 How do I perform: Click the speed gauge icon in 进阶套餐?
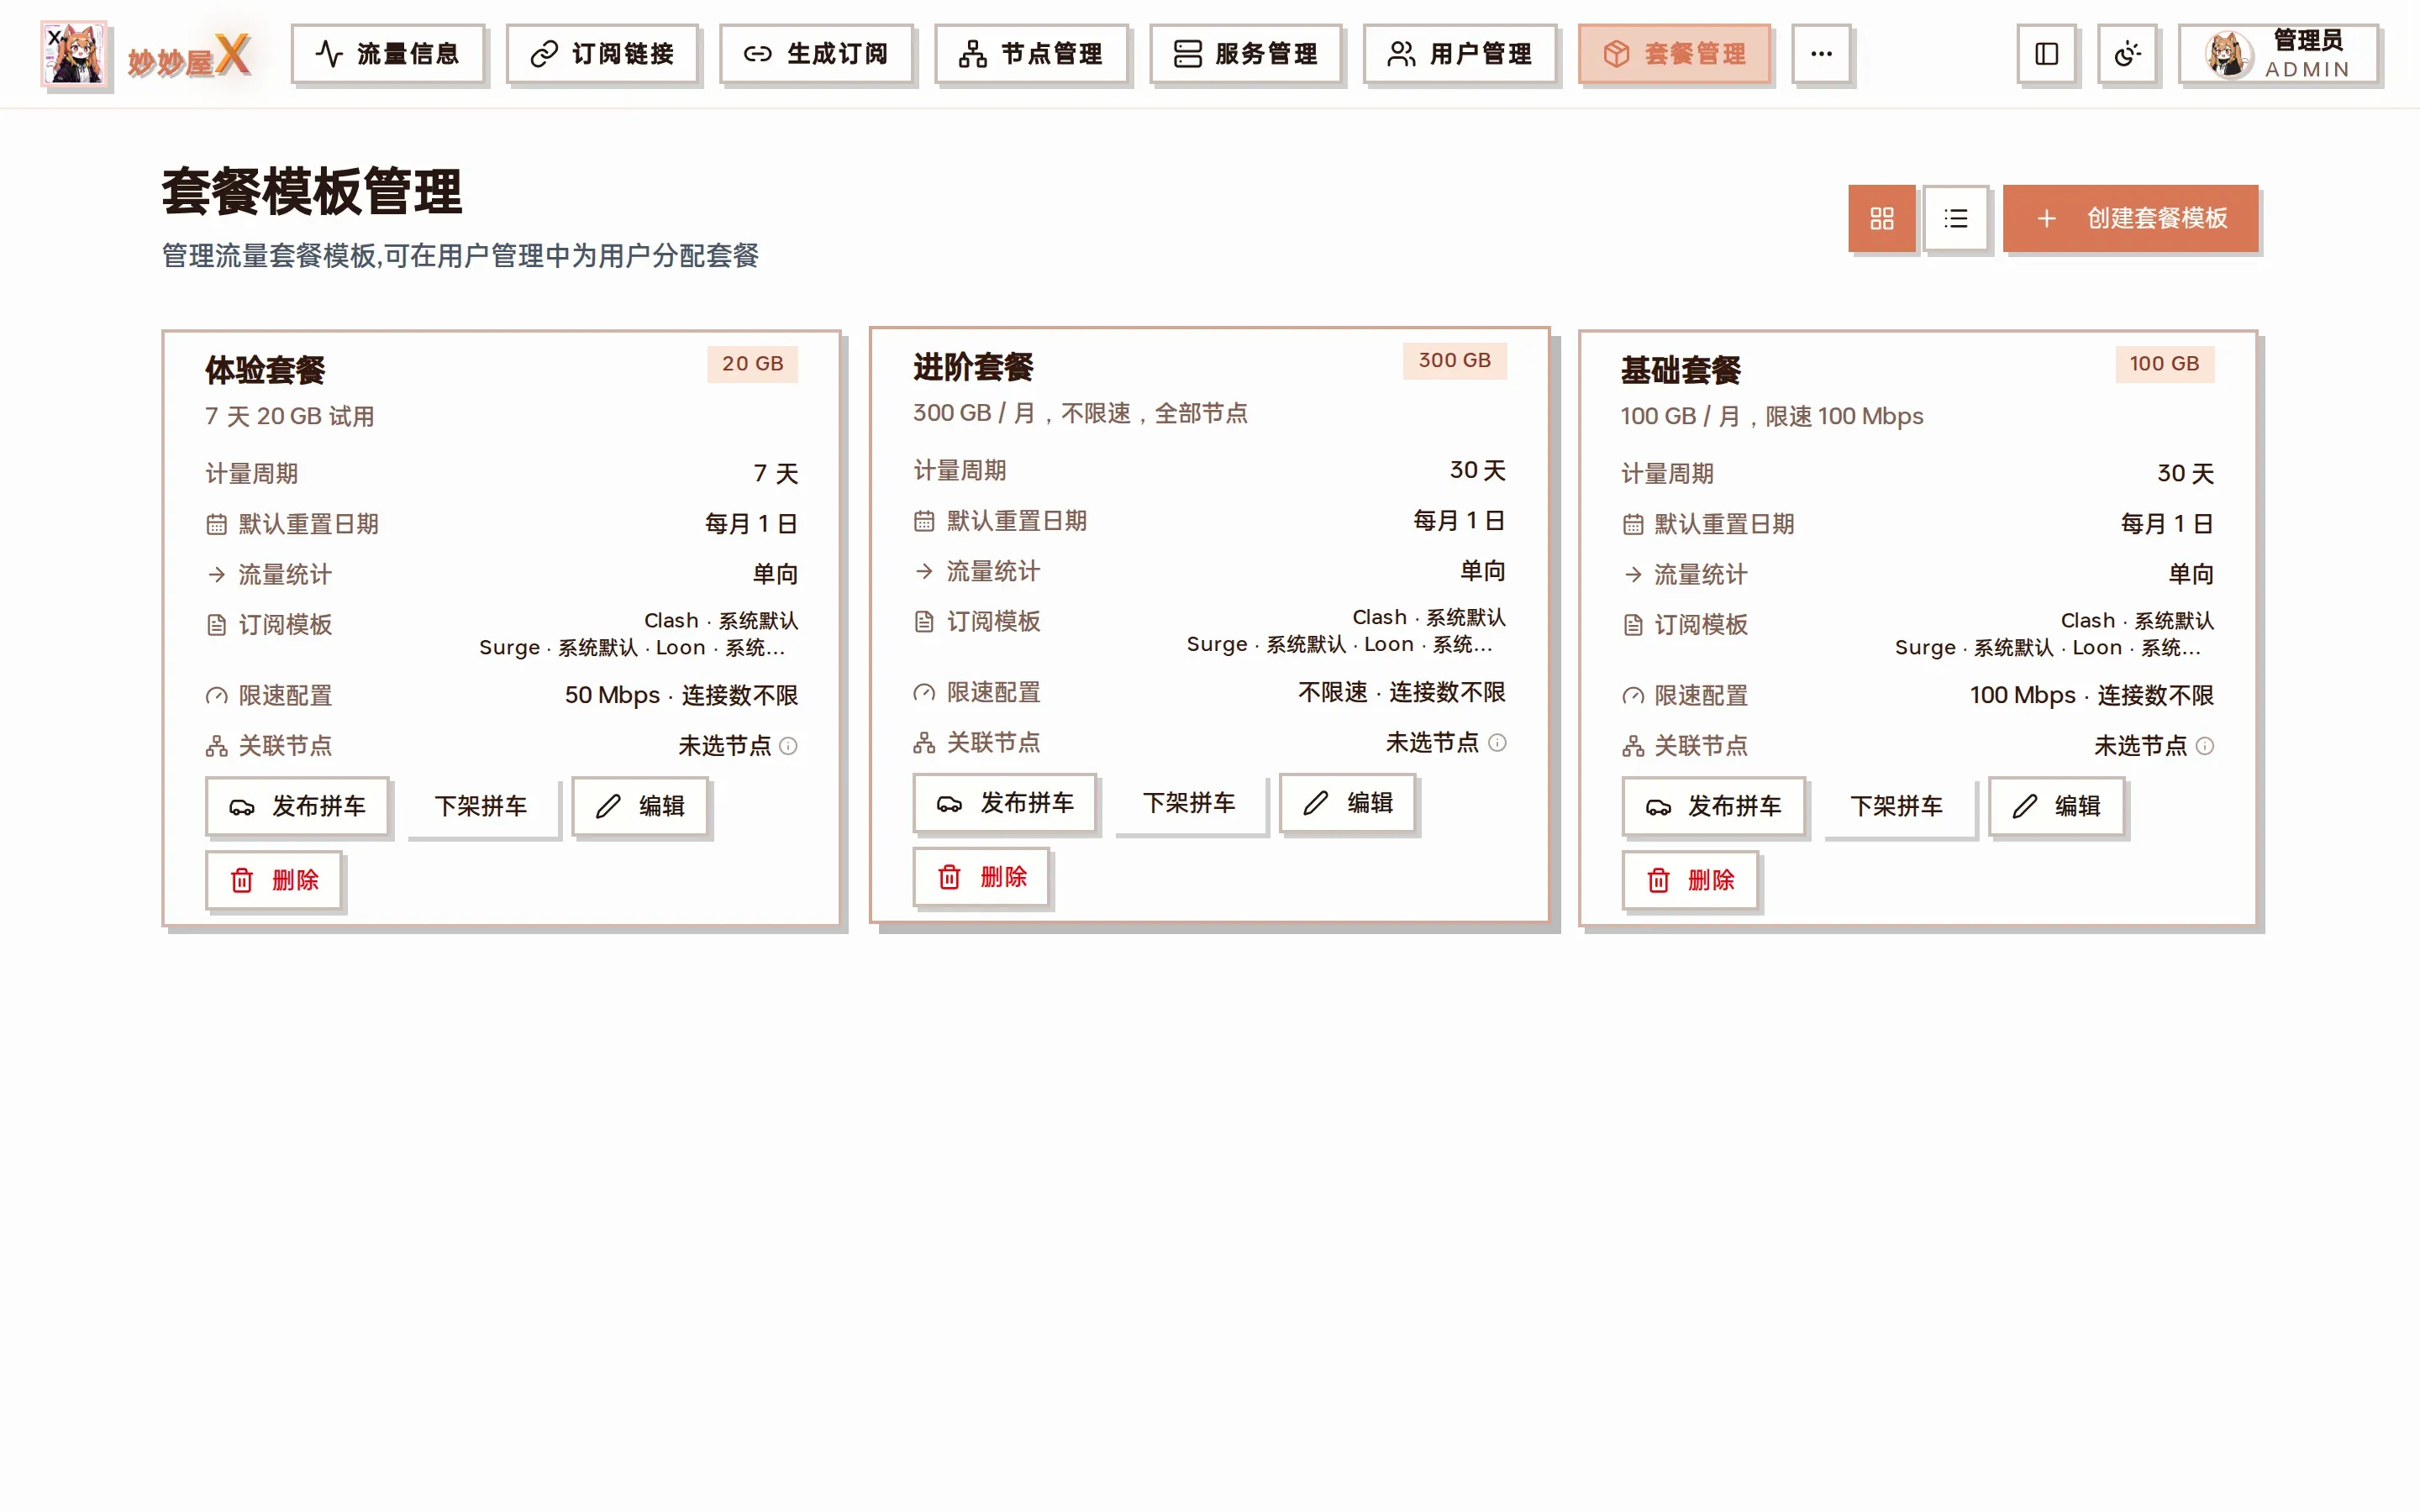[924, 692]
